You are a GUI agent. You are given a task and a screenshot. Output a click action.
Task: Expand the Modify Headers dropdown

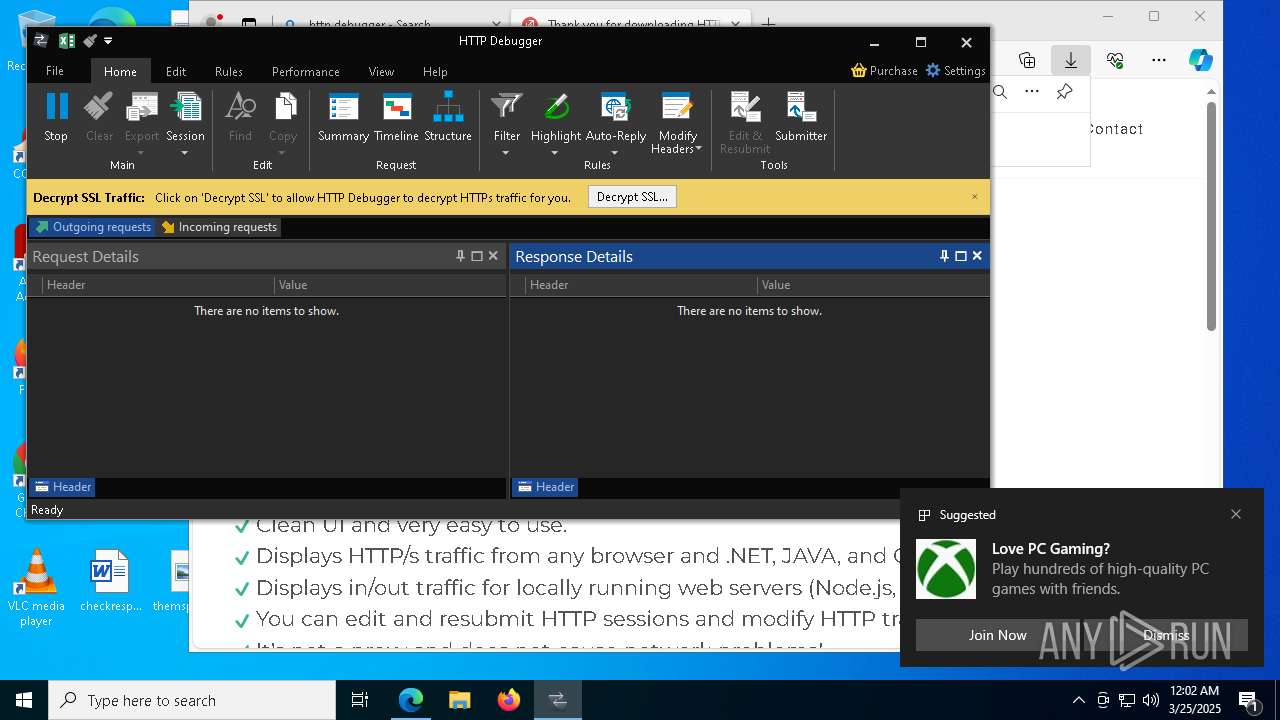699,149
